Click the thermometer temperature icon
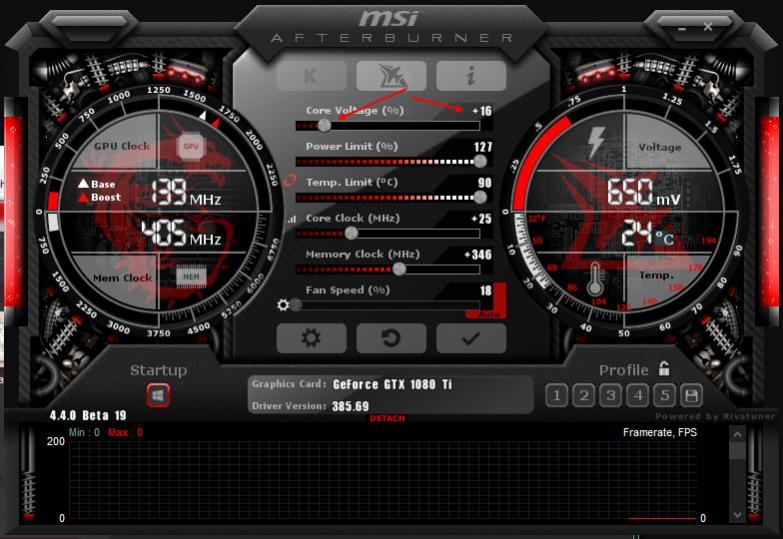 coord(594,279)
